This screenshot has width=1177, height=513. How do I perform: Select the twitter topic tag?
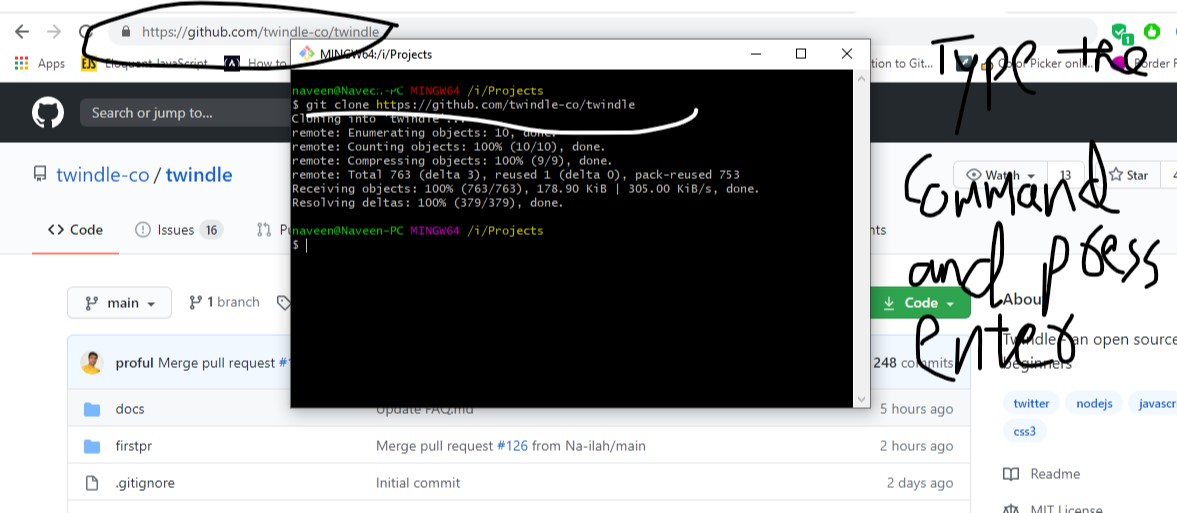click(1031, 403)
